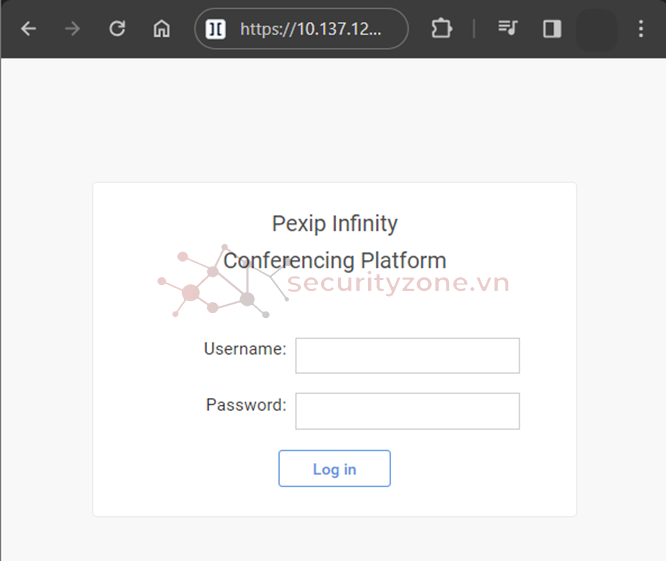Click the Username: label
This screenshot has width=666, height=561.
(x=245, y=349)
